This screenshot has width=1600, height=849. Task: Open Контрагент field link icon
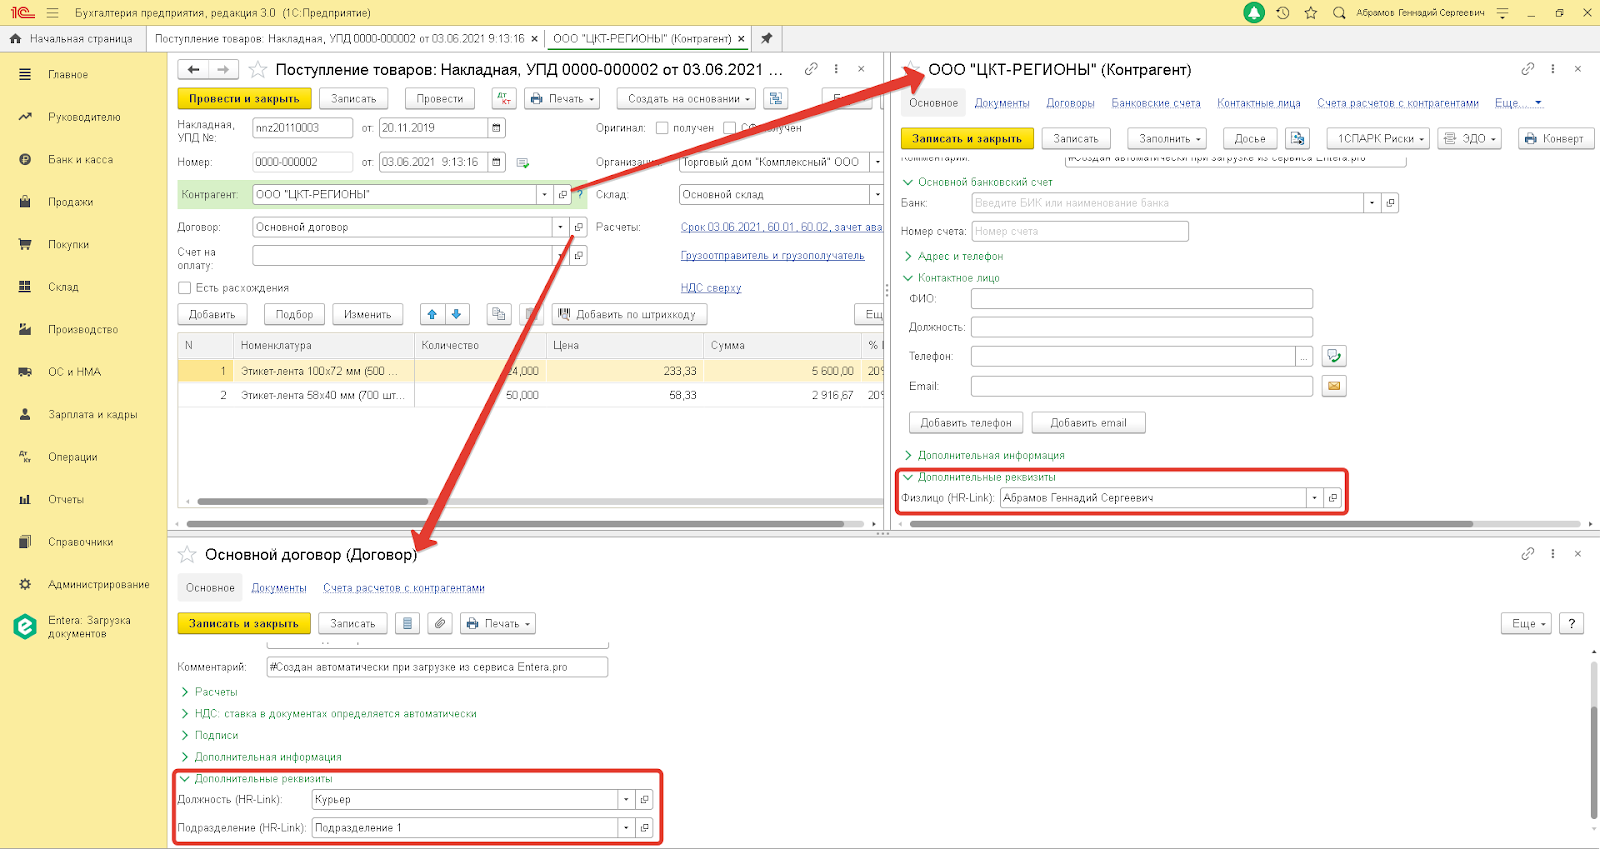[x=563, y=195]
